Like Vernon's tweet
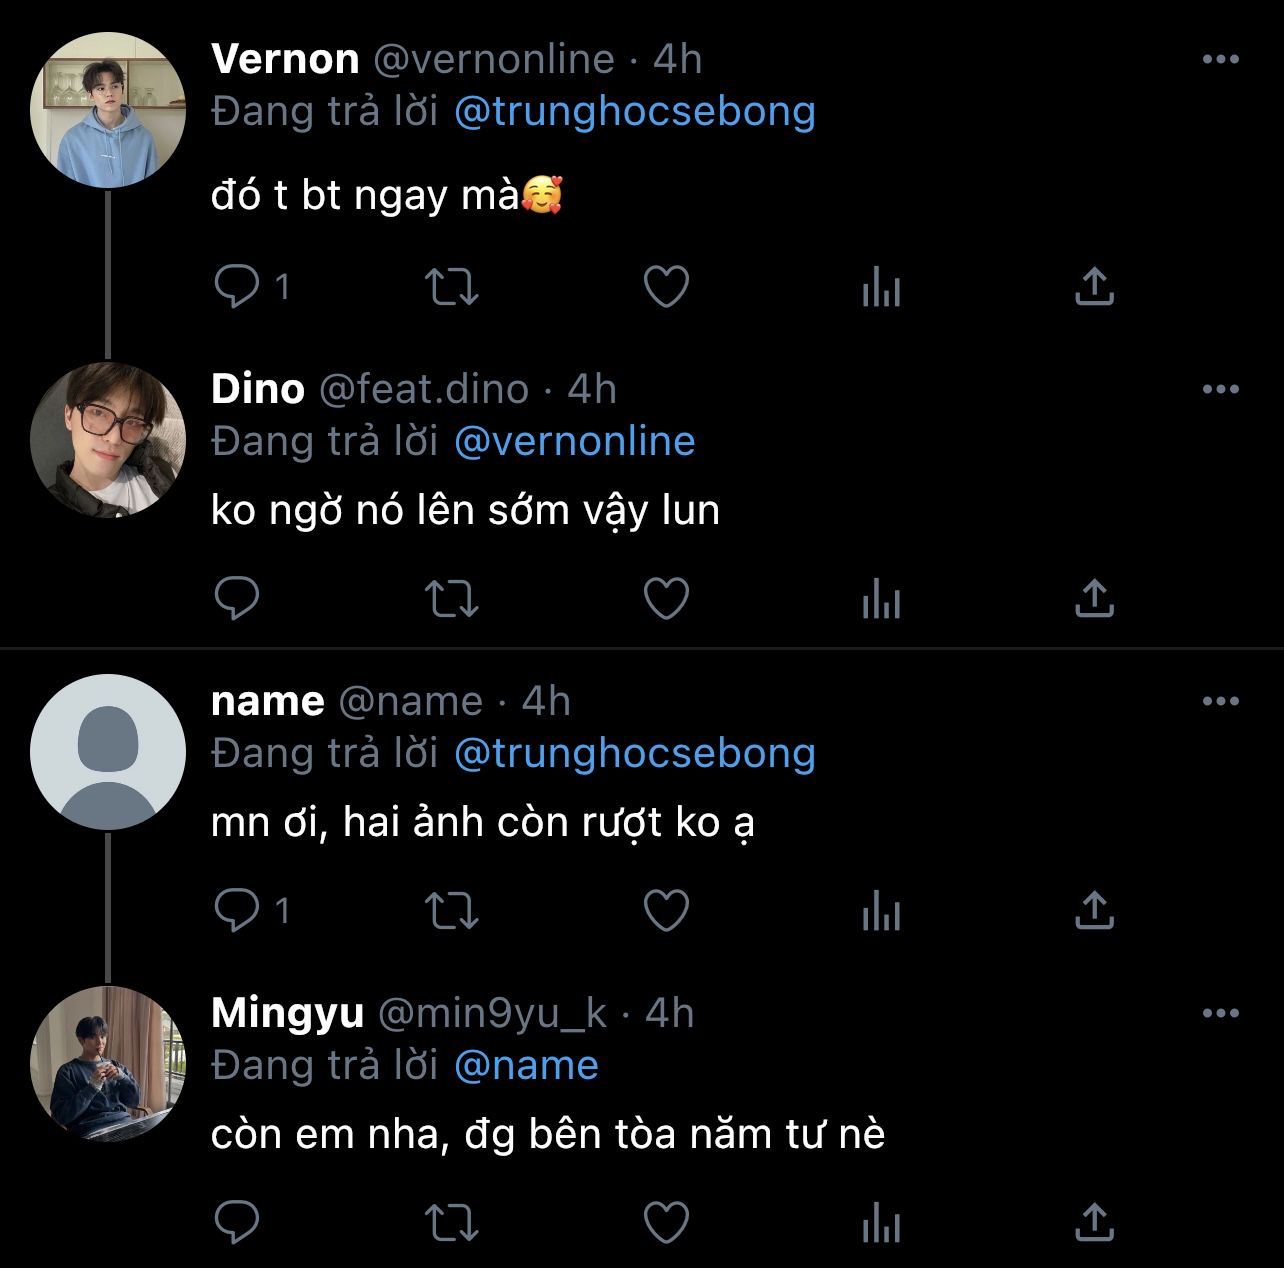This screenshot has height=1268, width=1284. [x=666, y=287]
